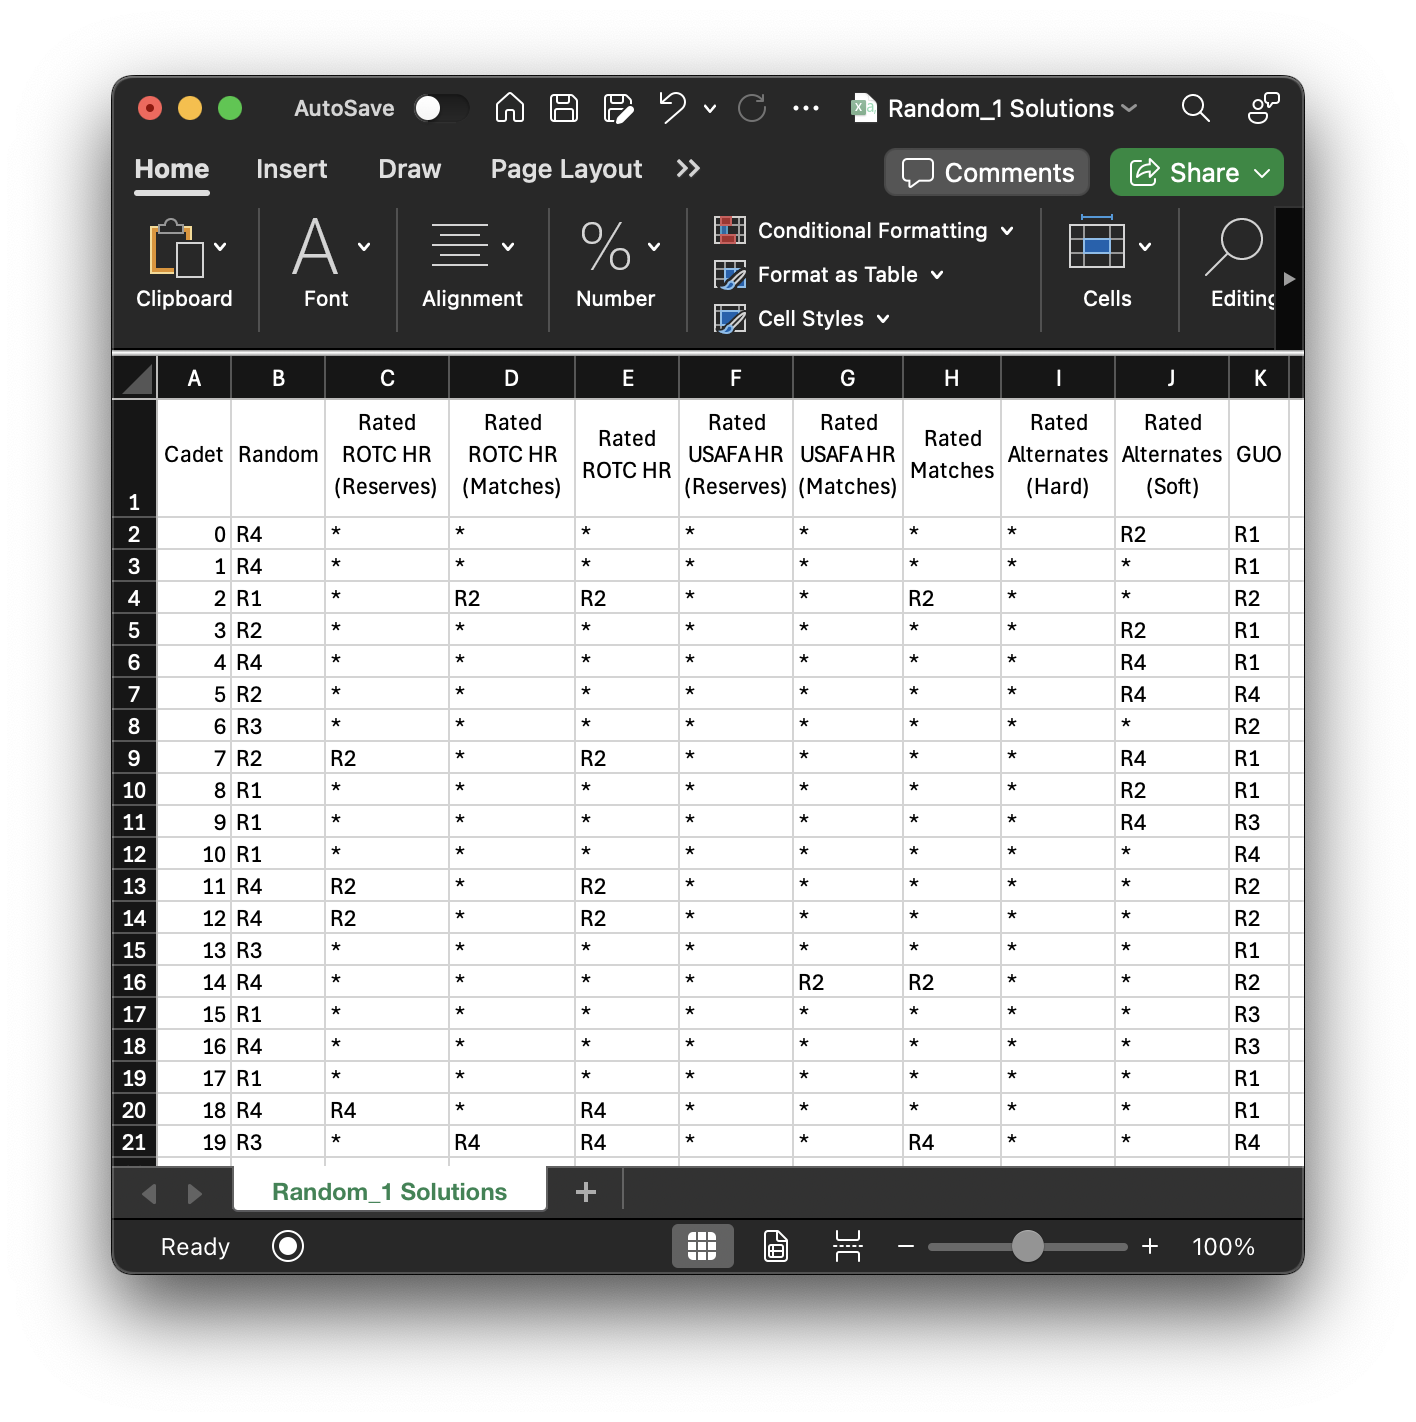Screen dimensions: 1416x1422
Task: Click the Home icon in the title bar
Action: tap(510, 107)
